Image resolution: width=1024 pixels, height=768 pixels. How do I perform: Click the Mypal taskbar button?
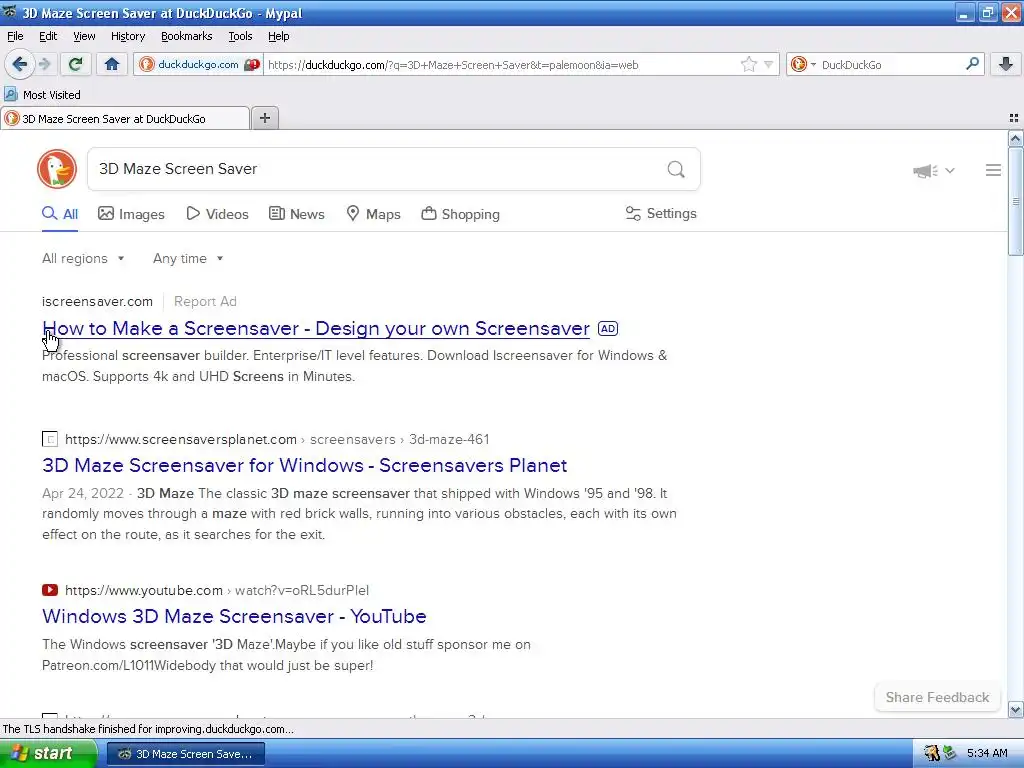(x=185, y=754)
